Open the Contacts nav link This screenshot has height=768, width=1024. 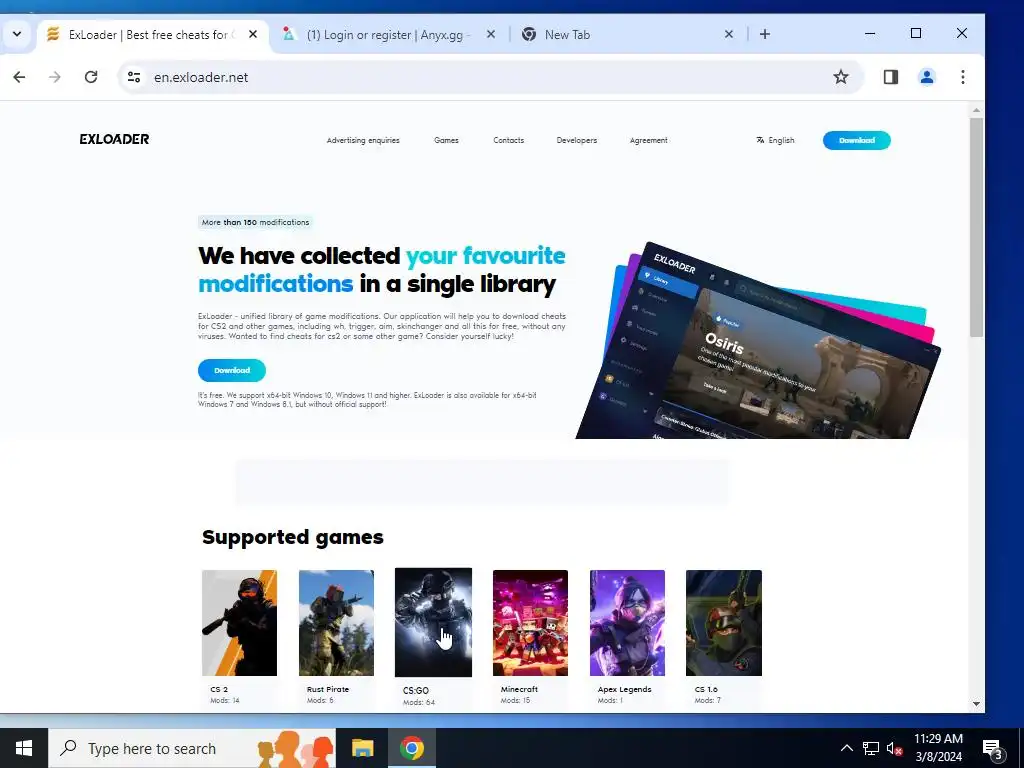click(x=509, y=140)
